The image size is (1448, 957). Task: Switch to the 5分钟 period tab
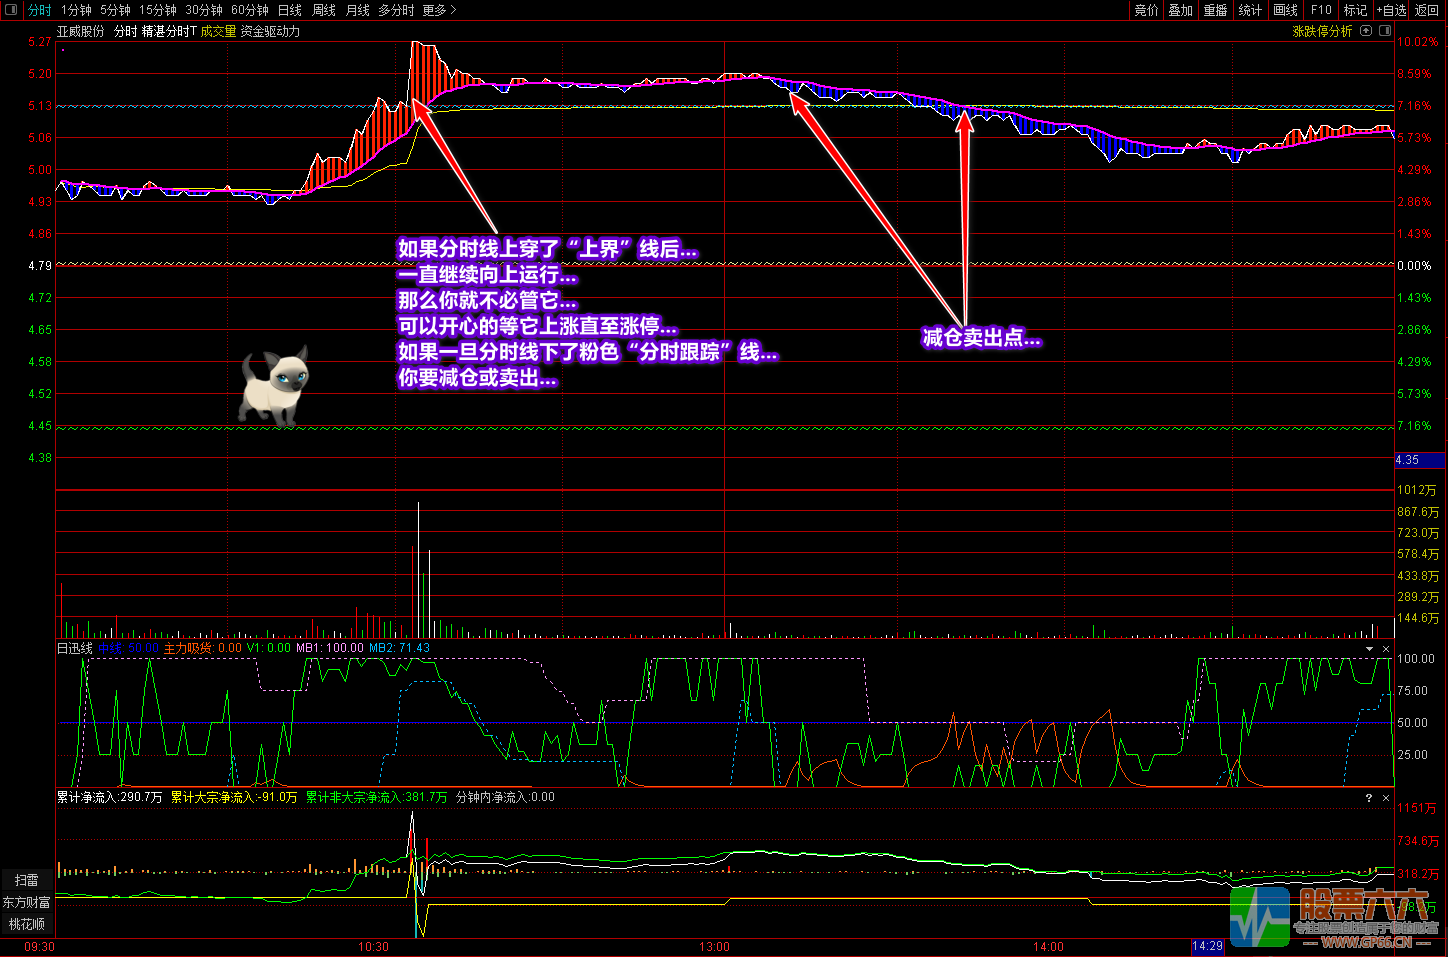coord(115,10)
